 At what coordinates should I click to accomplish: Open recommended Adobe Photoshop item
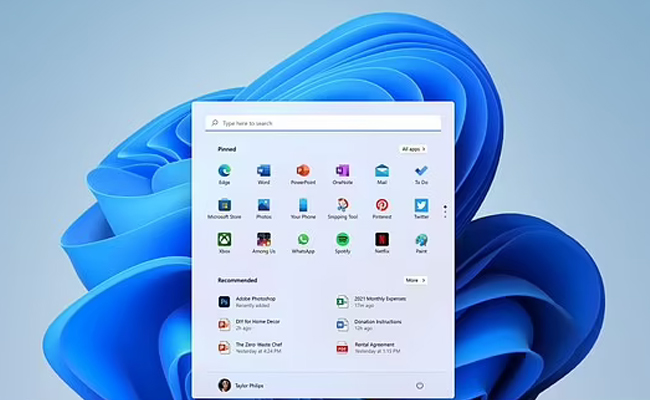point(247,302)
